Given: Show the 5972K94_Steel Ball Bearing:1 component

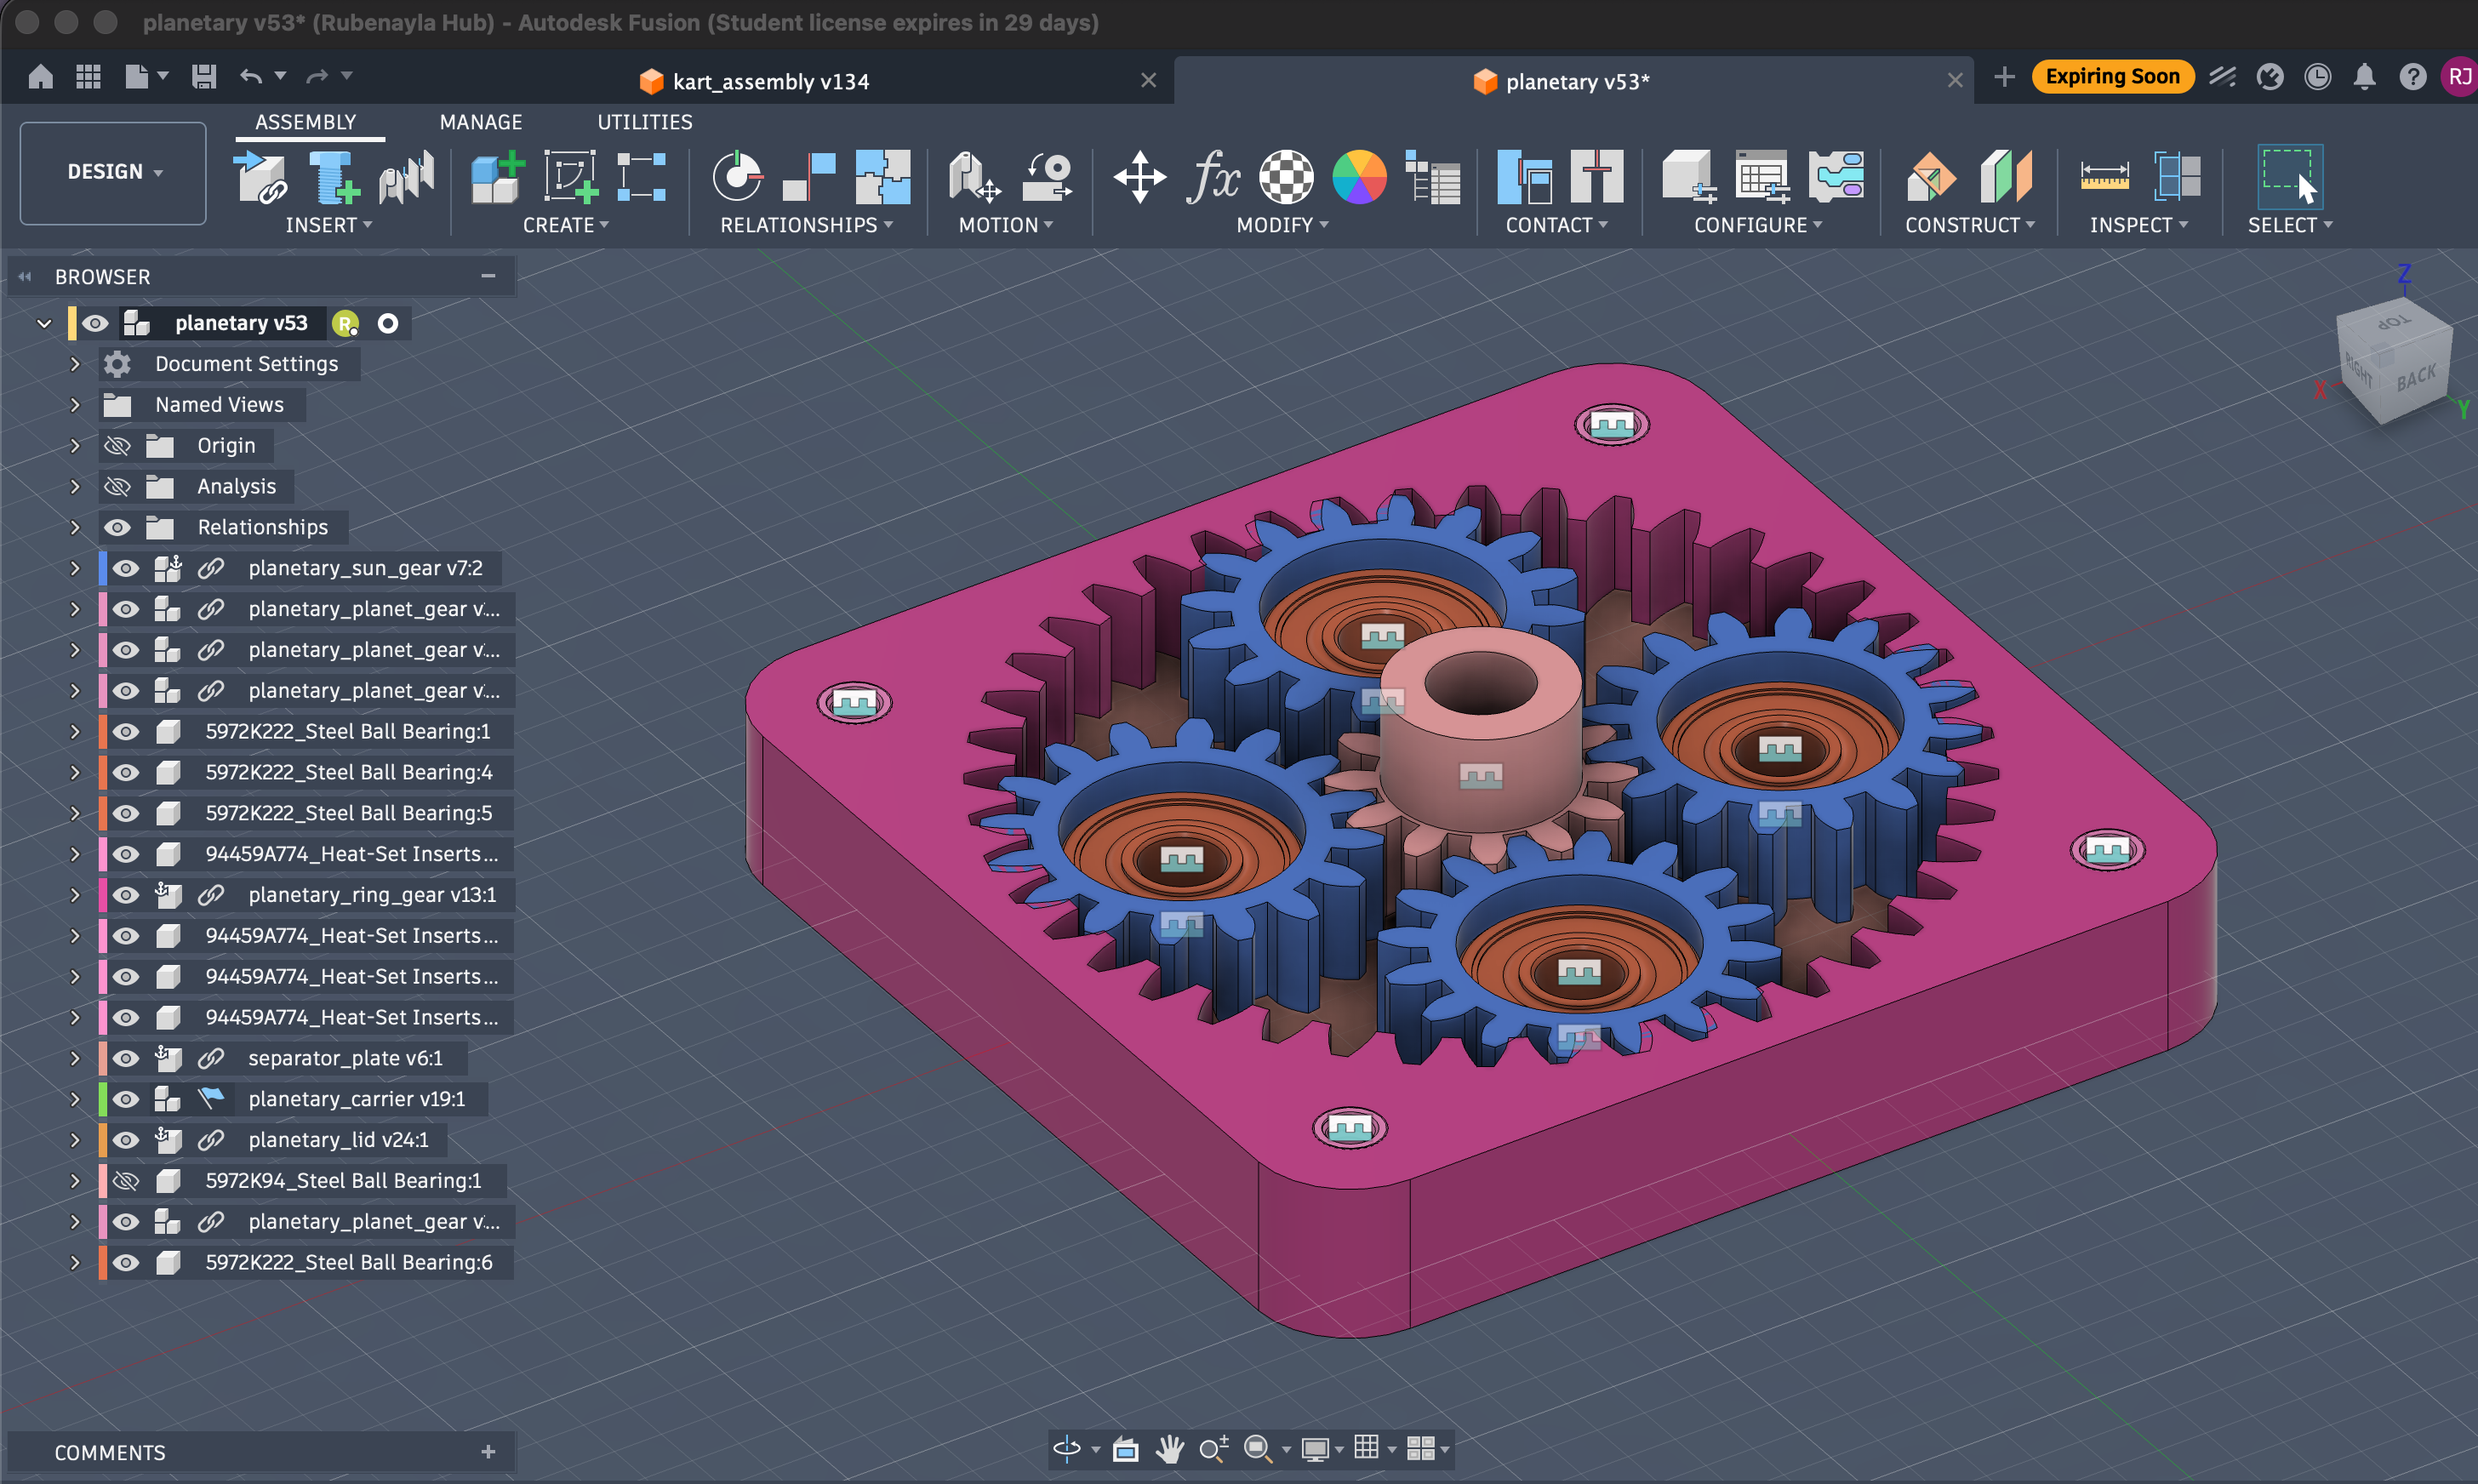Looking at the screenshot, I should click(125, 1181).
